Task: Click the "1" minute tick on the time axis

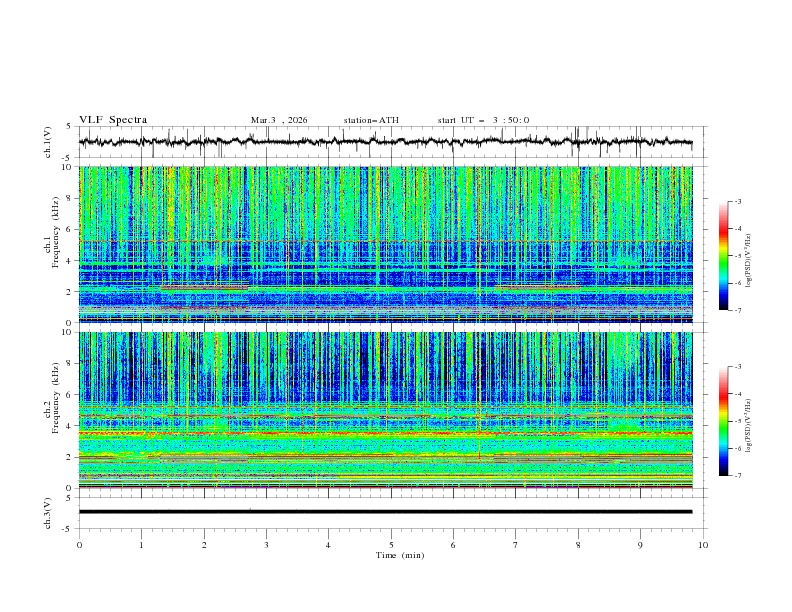Action: tap(141, 545)
